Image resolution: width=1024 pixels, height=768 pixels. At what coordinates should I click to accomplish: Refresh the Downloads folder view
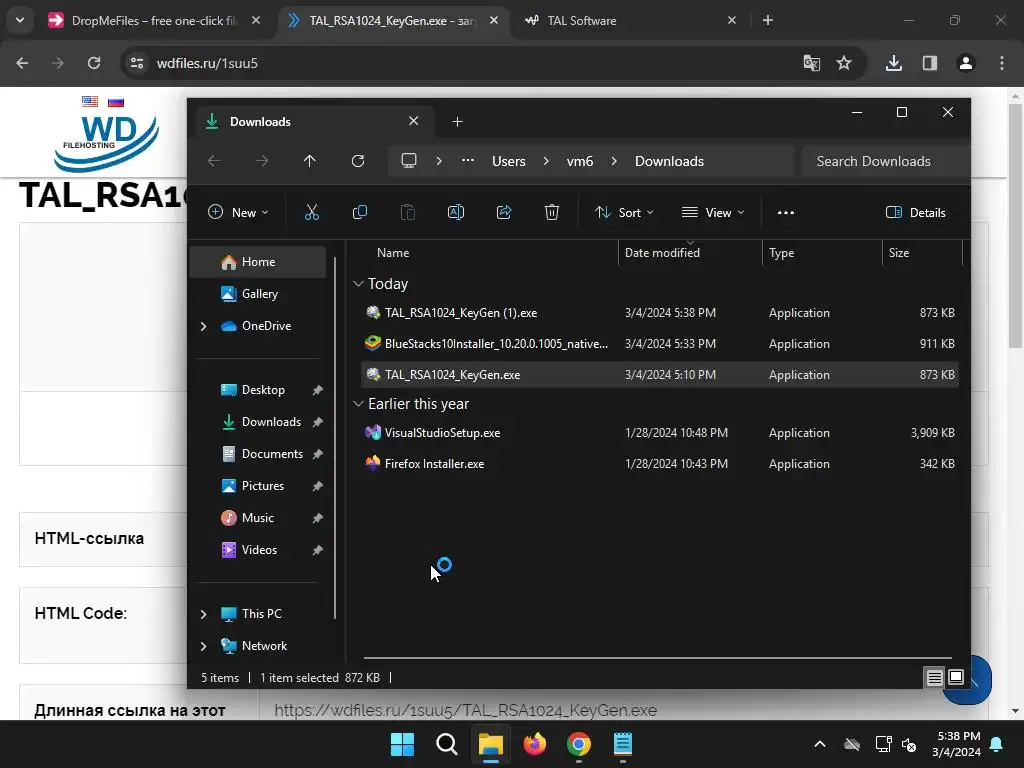coord(358,161)
